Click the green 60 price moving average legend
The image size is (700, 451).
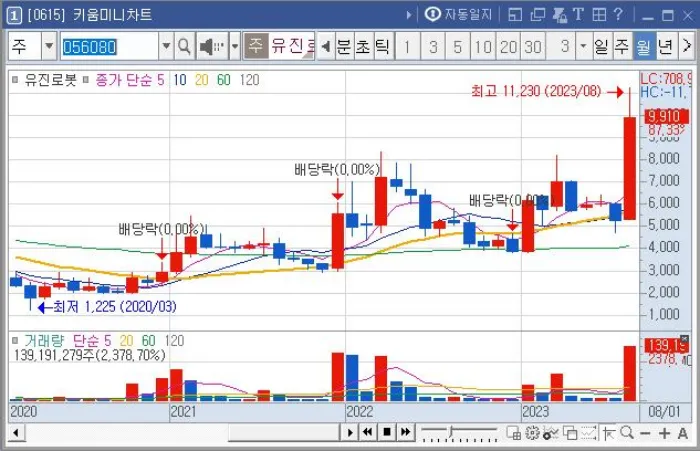pos(224,80)
